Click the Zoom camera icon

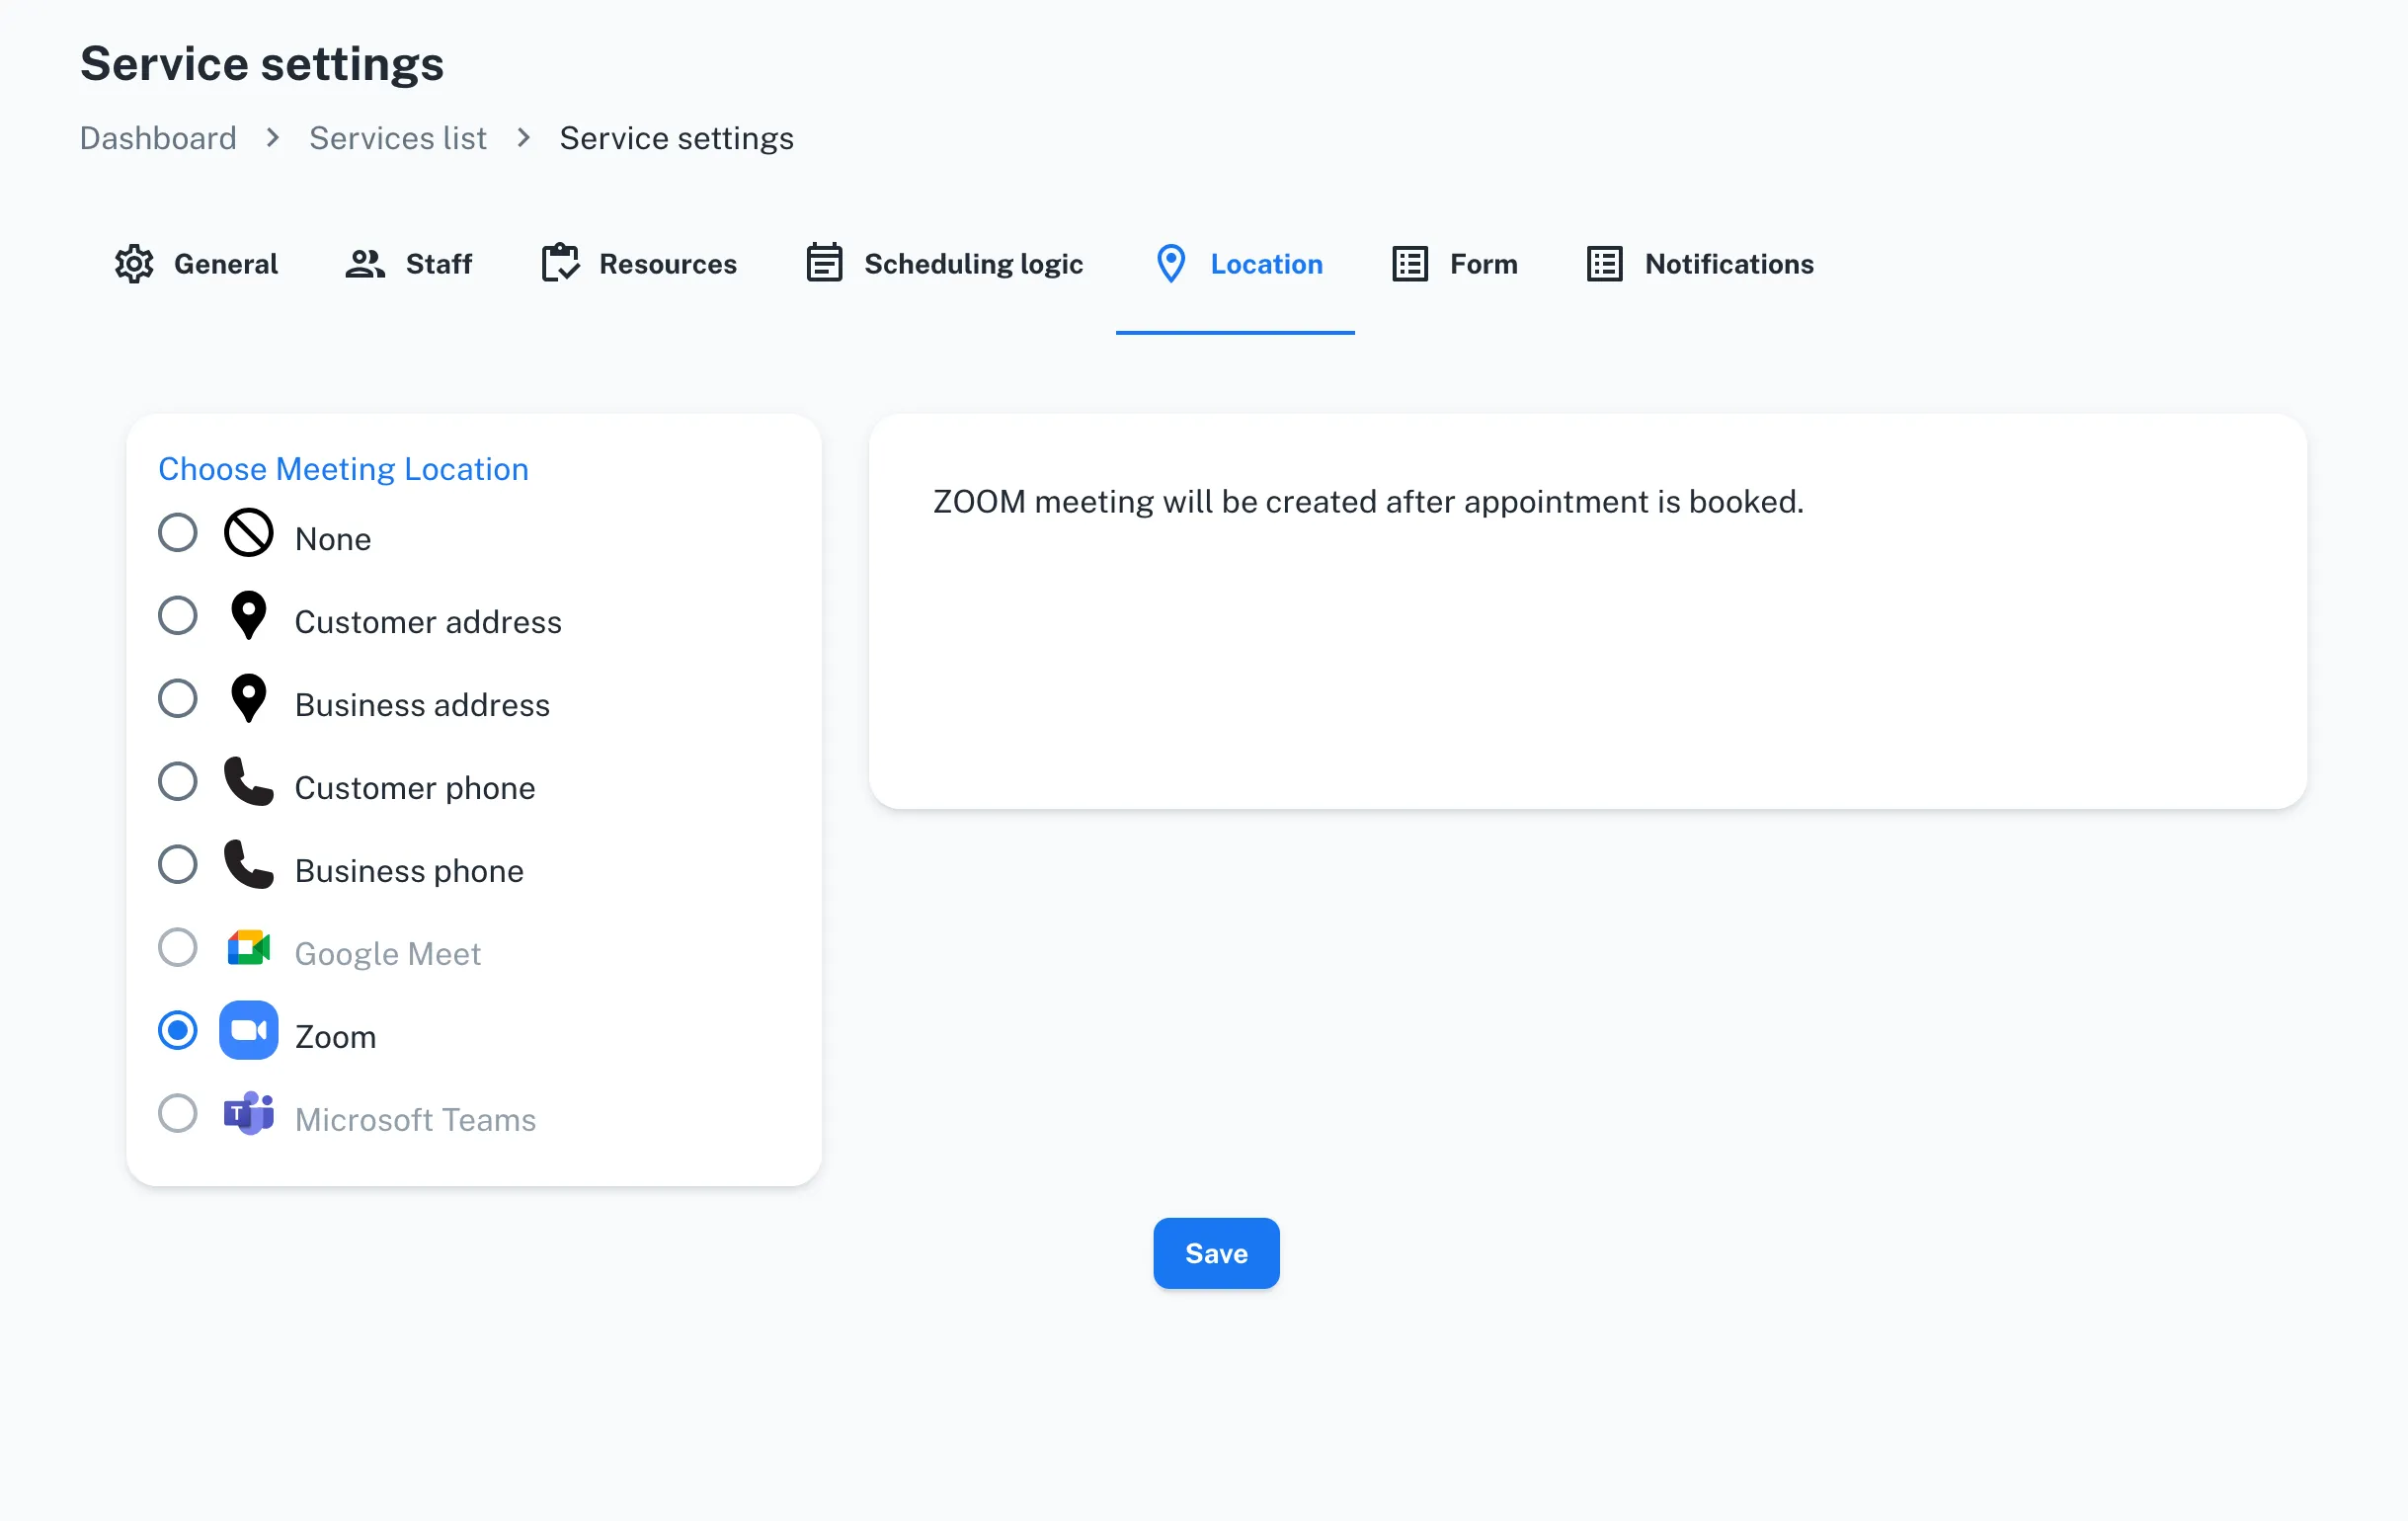tap(248, 1031)
